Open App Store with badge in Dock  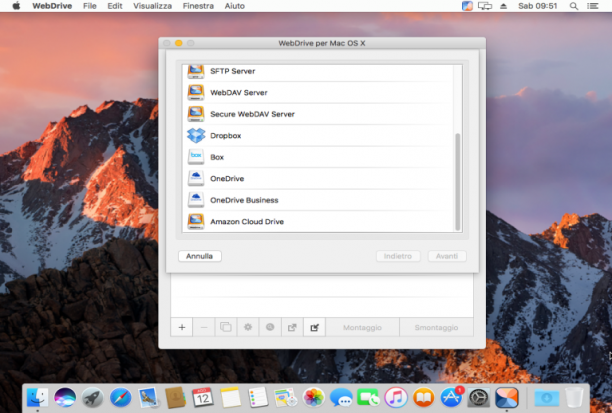coord(452,398)
